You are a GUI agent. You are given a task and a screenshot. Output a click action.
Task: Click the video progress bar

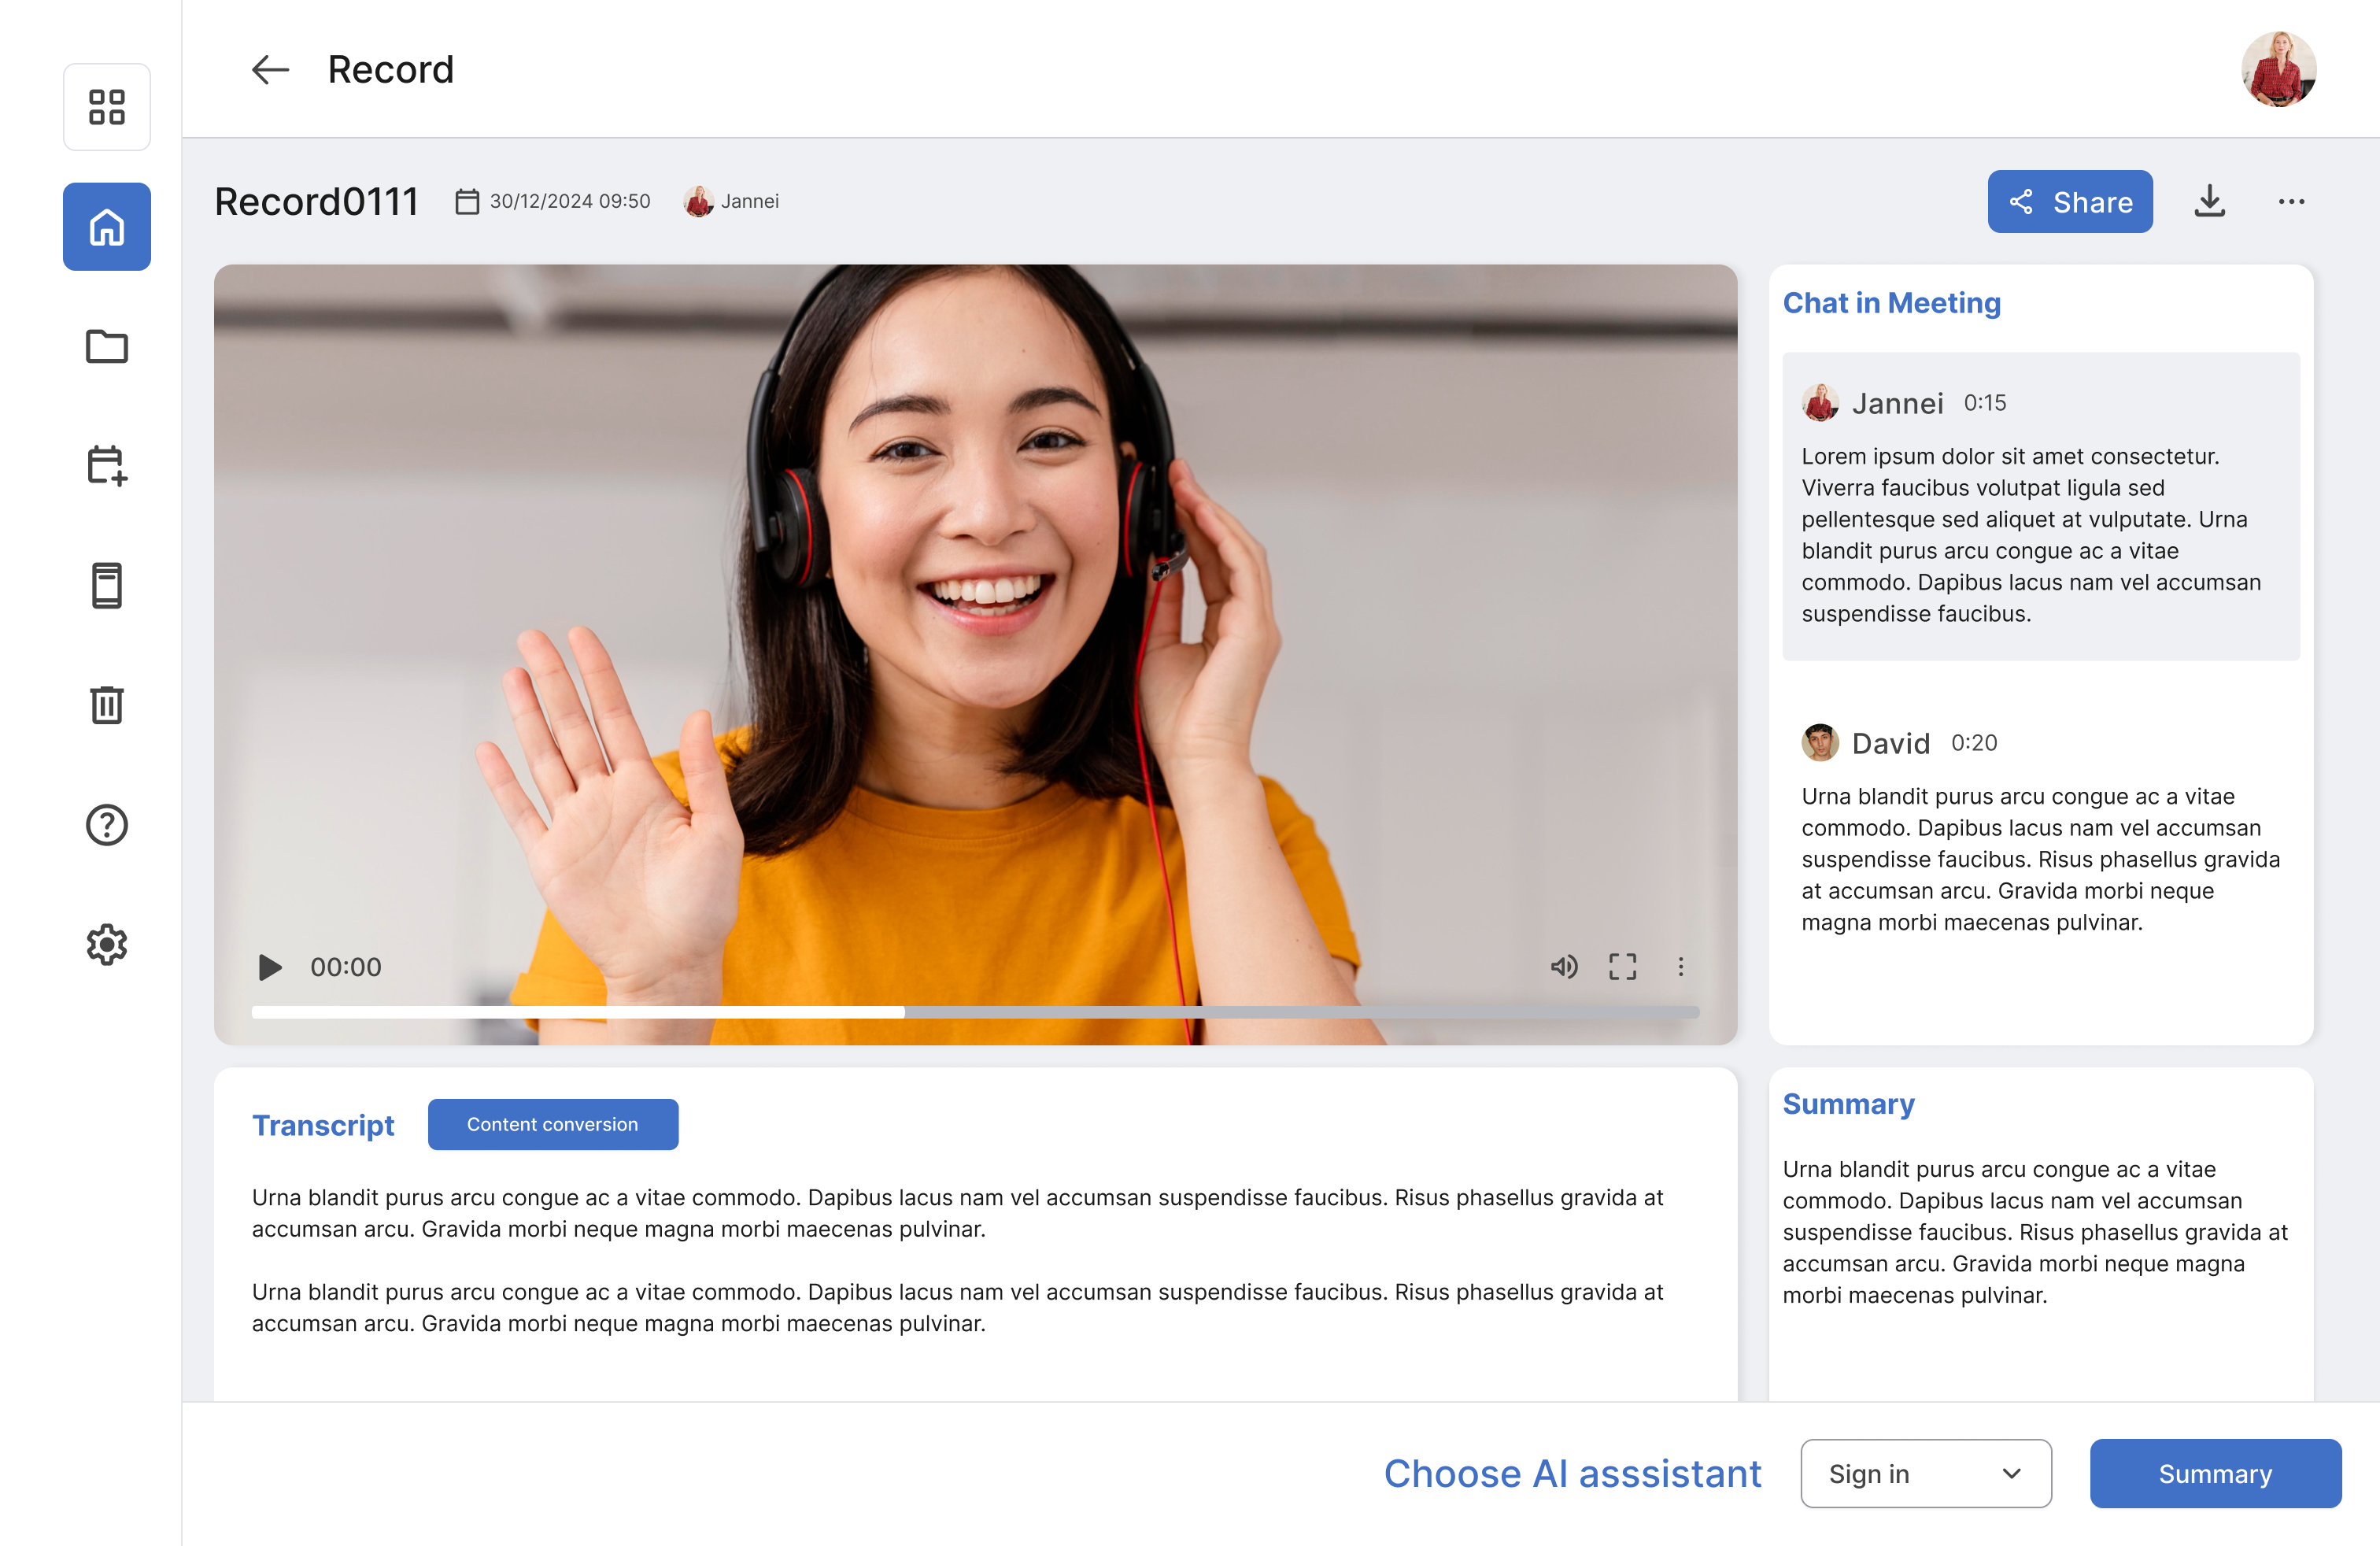975,1012
